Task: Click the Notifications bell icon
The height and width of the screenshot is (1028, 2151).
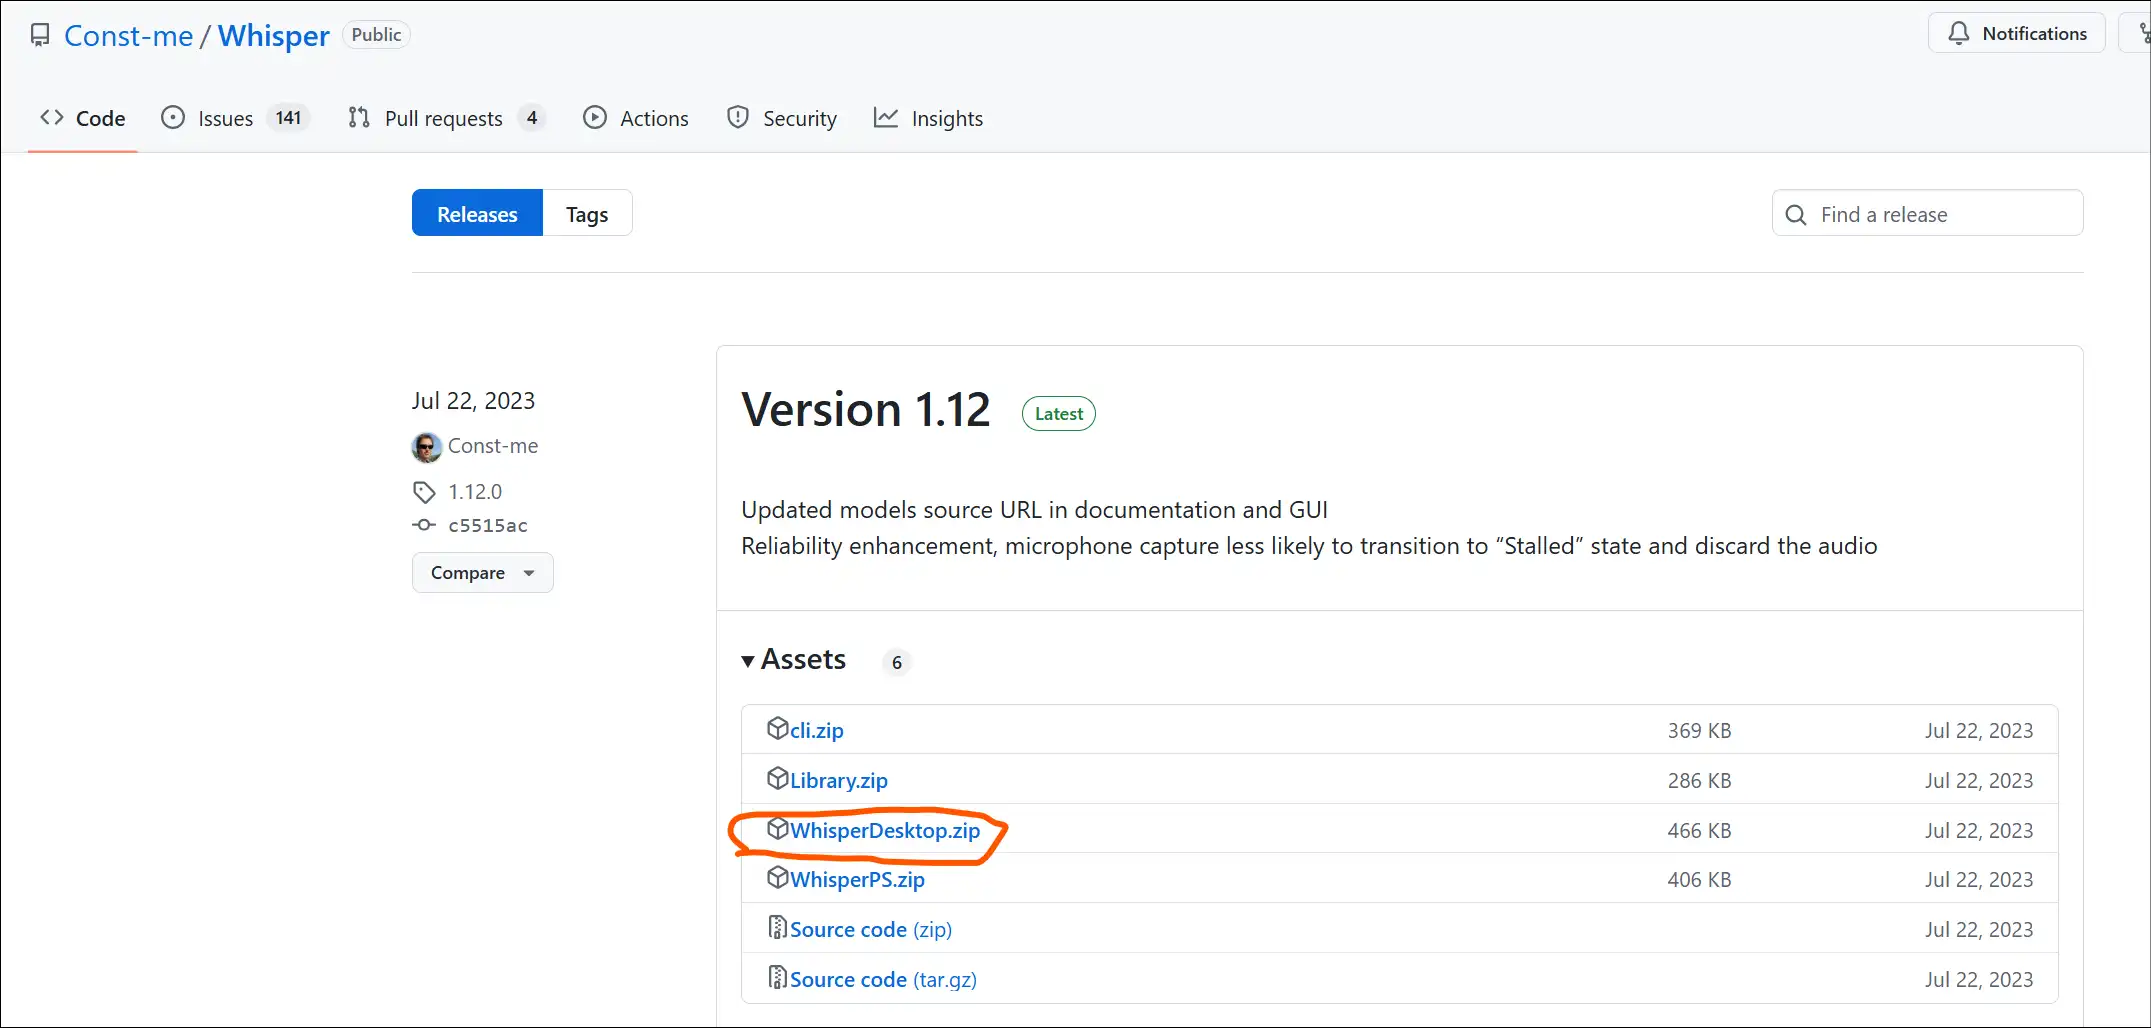Action: point(1959,34)
